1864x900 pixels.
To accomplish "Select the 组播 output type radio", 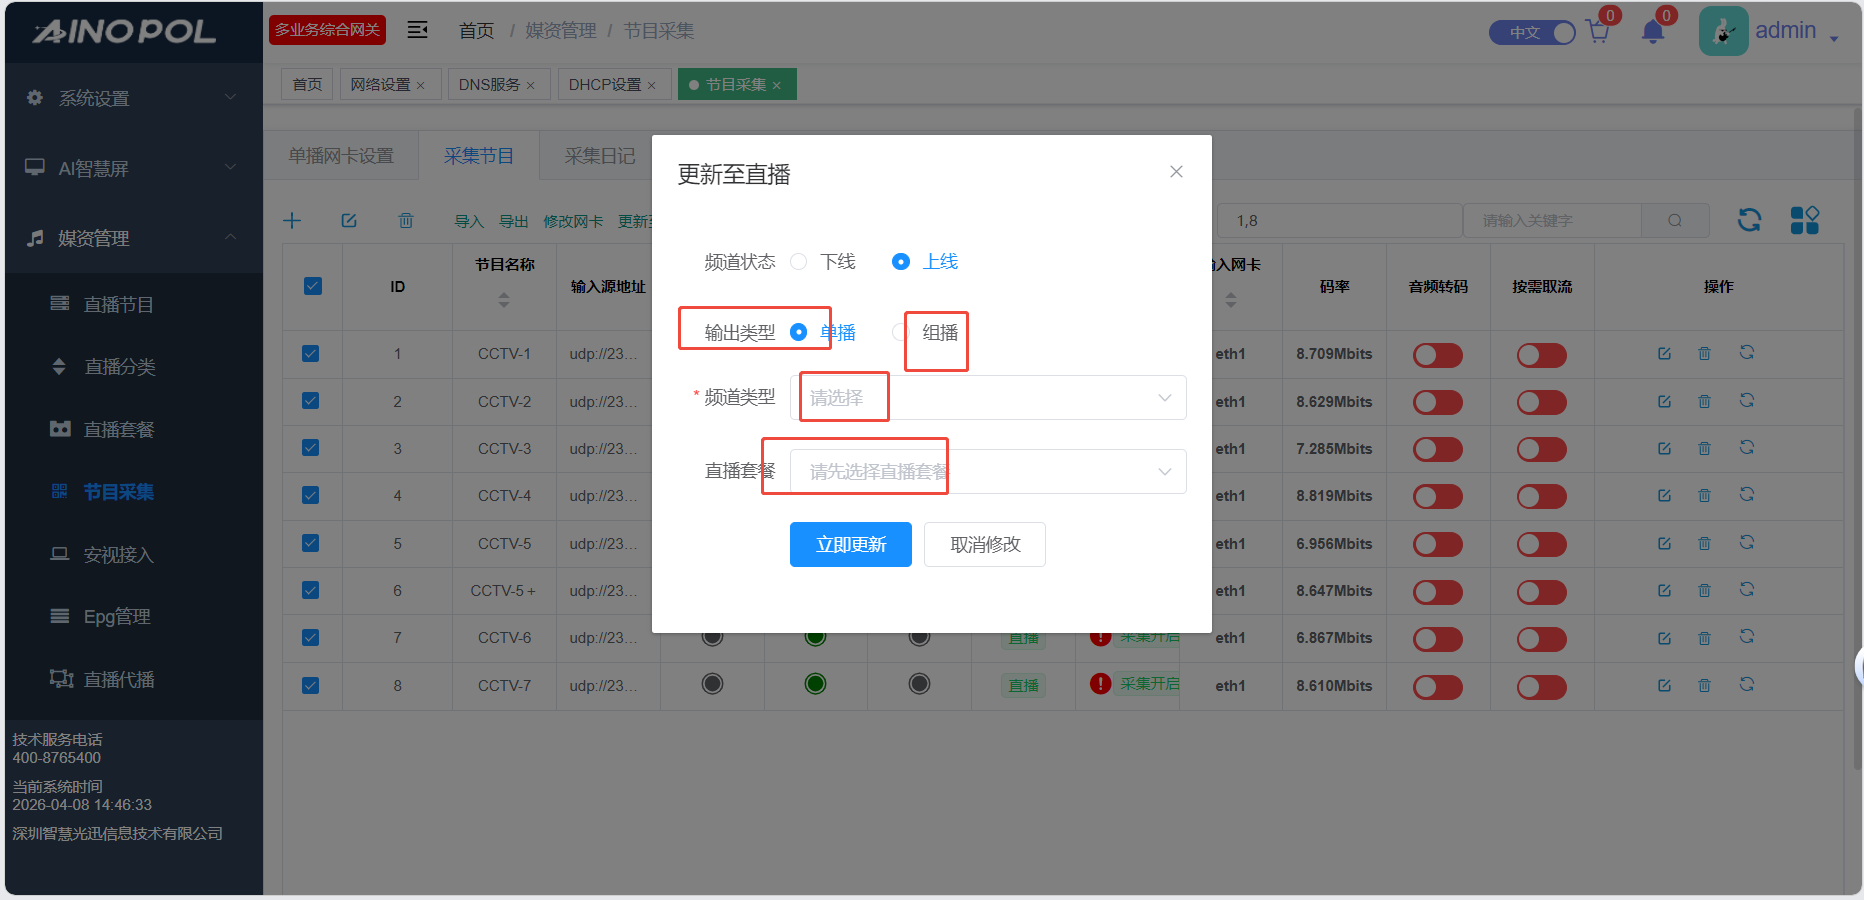I will pos(899,333).
